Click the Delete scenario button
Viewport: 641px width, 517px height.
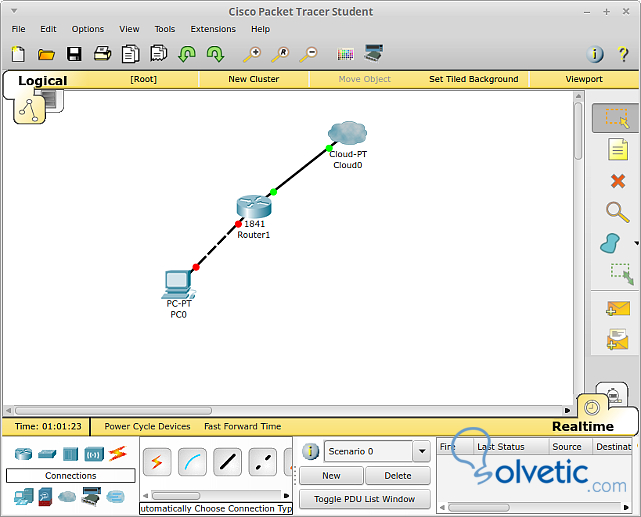[398, 476]
